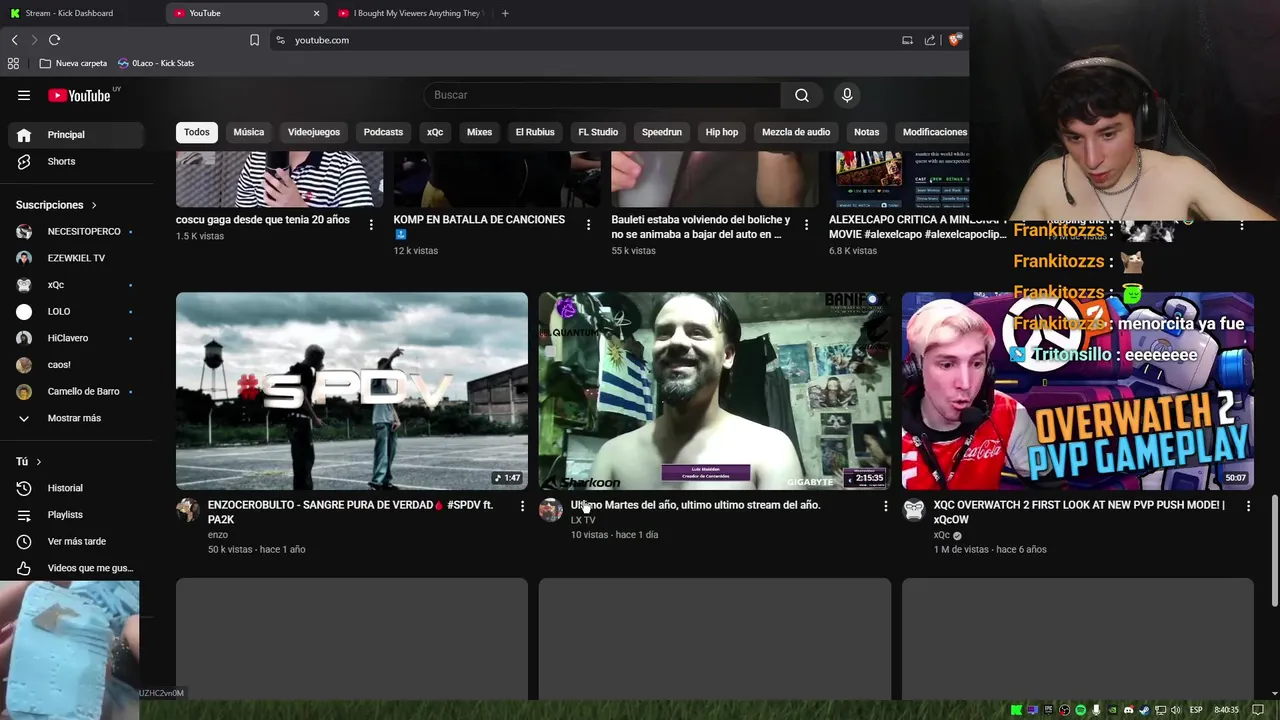1280x720 pixels.
Task: Open options for Bauleti video
Action: pos(806,225)
